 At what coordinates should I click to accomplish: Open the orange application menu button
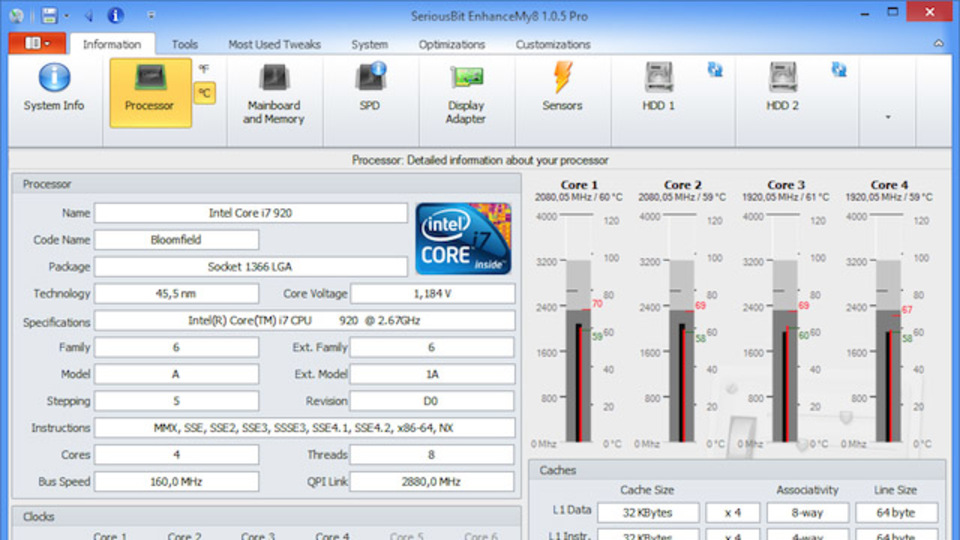(37, 43)
